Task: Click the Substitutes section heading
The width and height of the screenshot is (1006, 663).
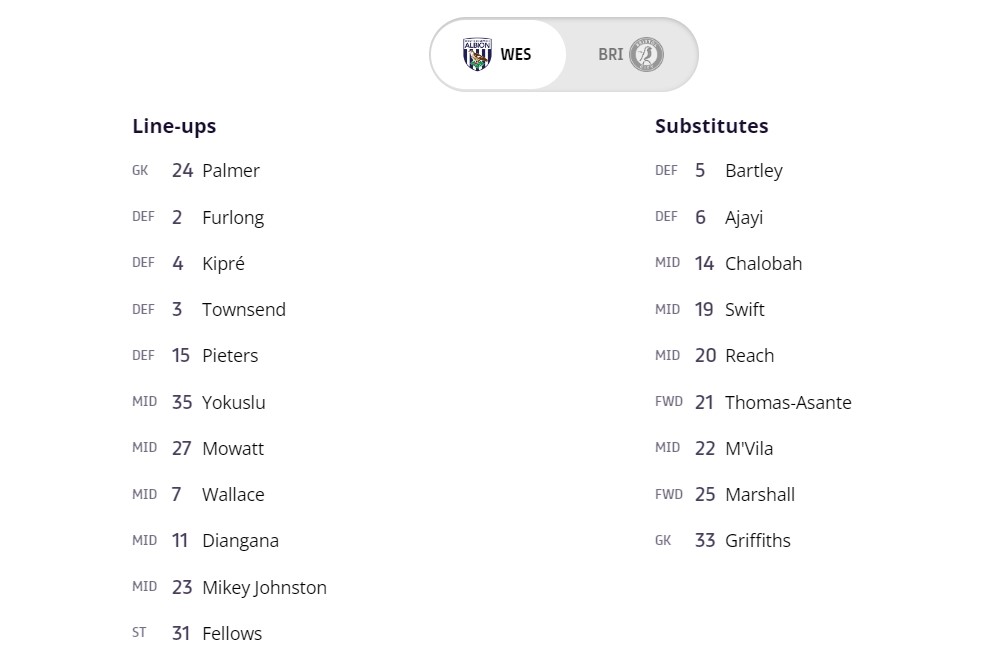Action: coord(711,126)
